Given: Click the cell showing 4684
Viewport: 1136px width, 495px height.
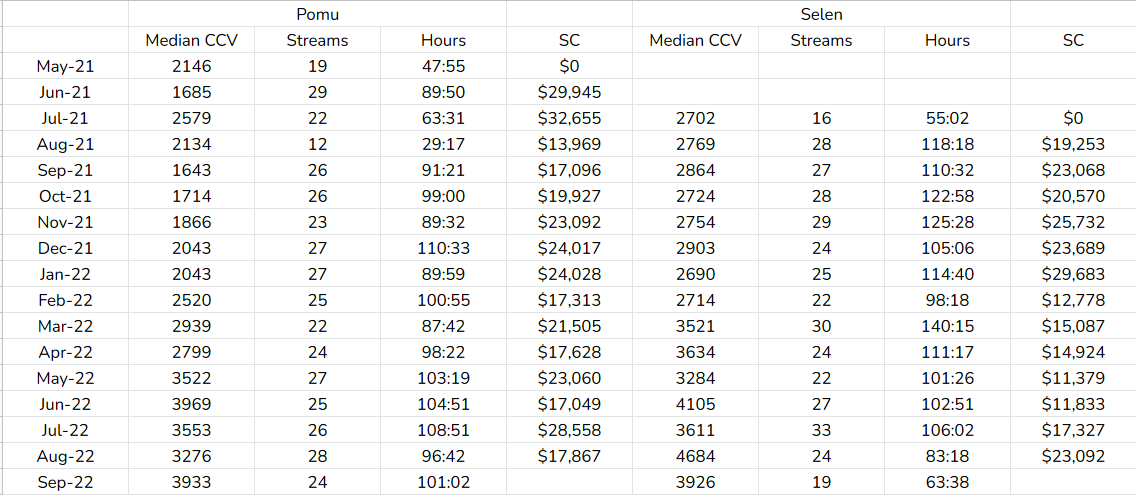Looking at the screenshot, I should coord(696,457).
